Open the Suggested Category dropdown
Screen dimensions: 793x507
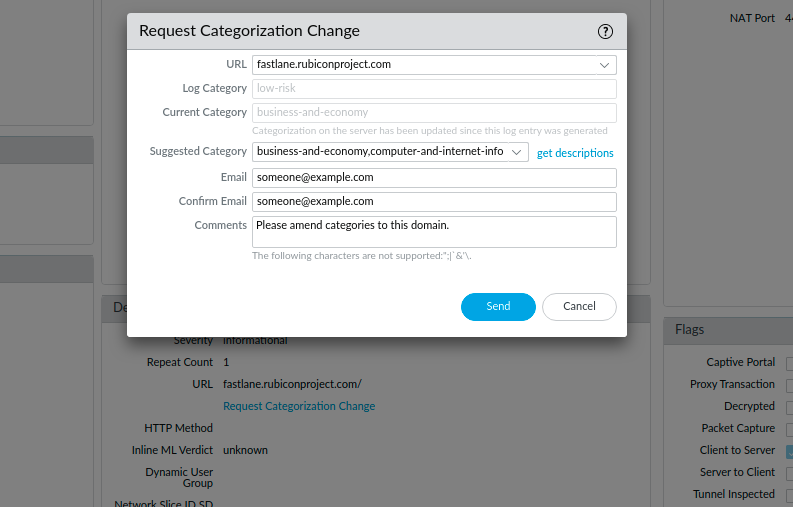point(516,152)
